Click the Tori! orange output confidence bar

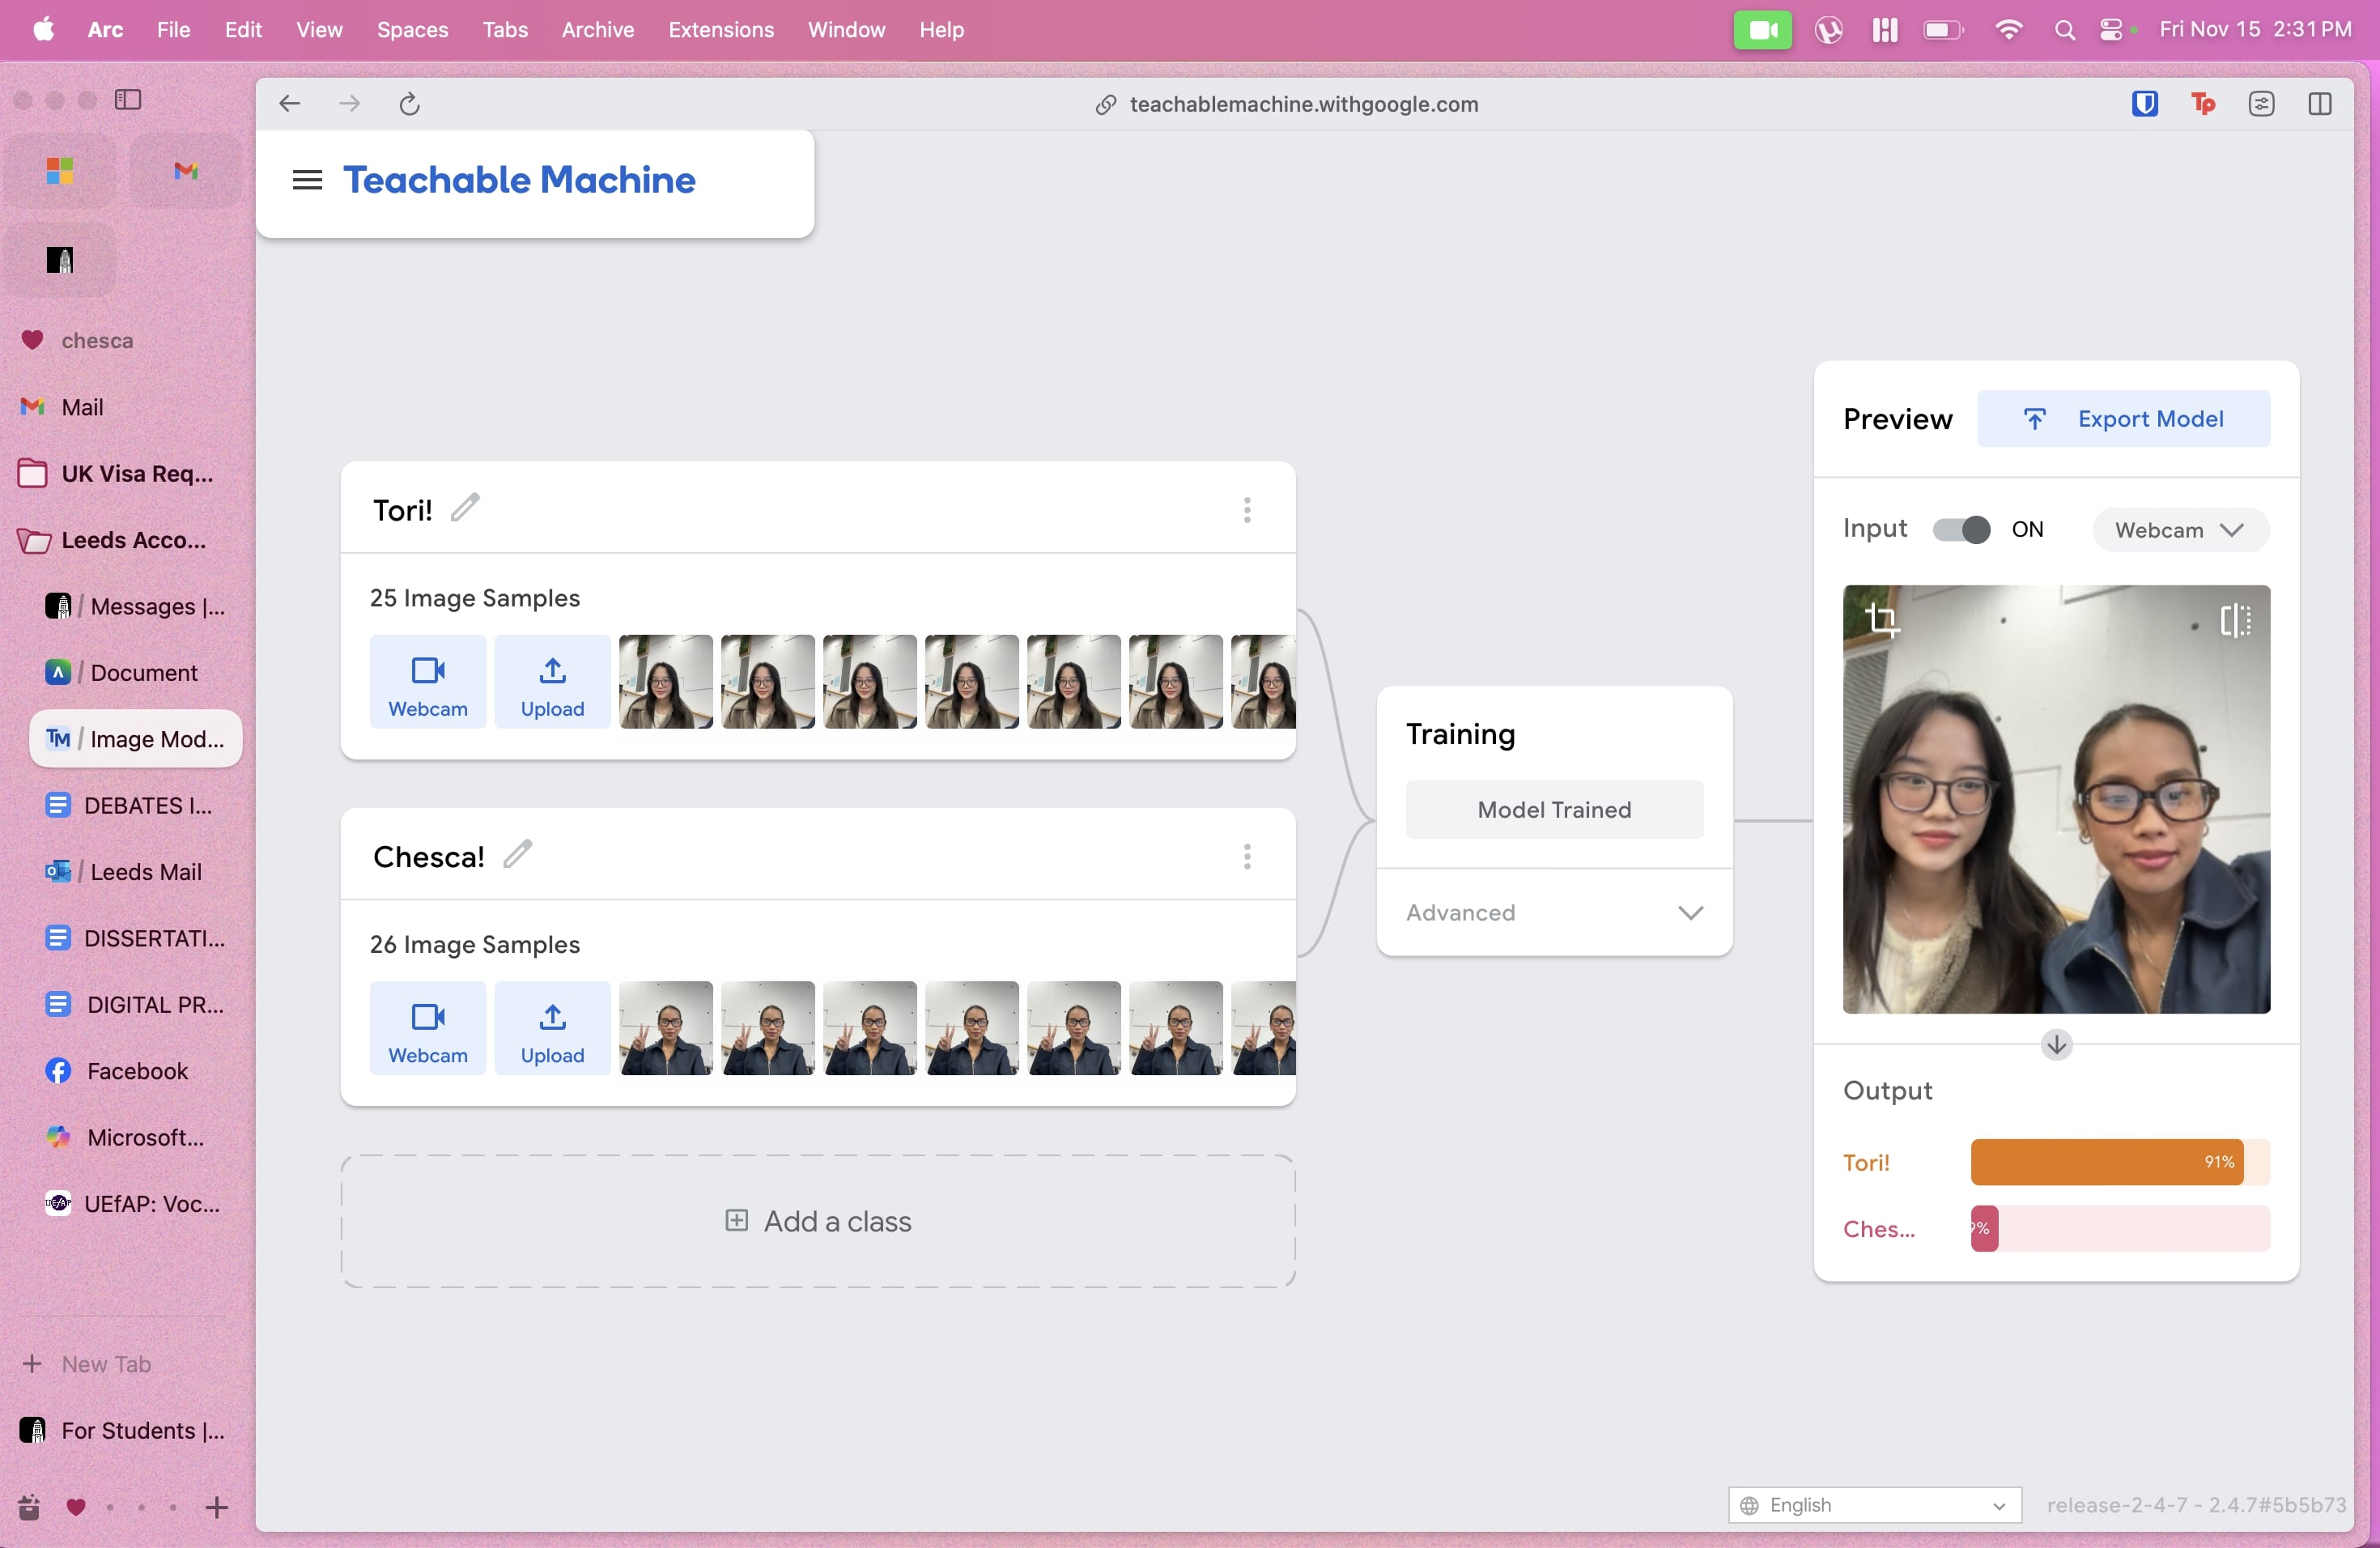pyautogui.click(x=2106, y=1162)
